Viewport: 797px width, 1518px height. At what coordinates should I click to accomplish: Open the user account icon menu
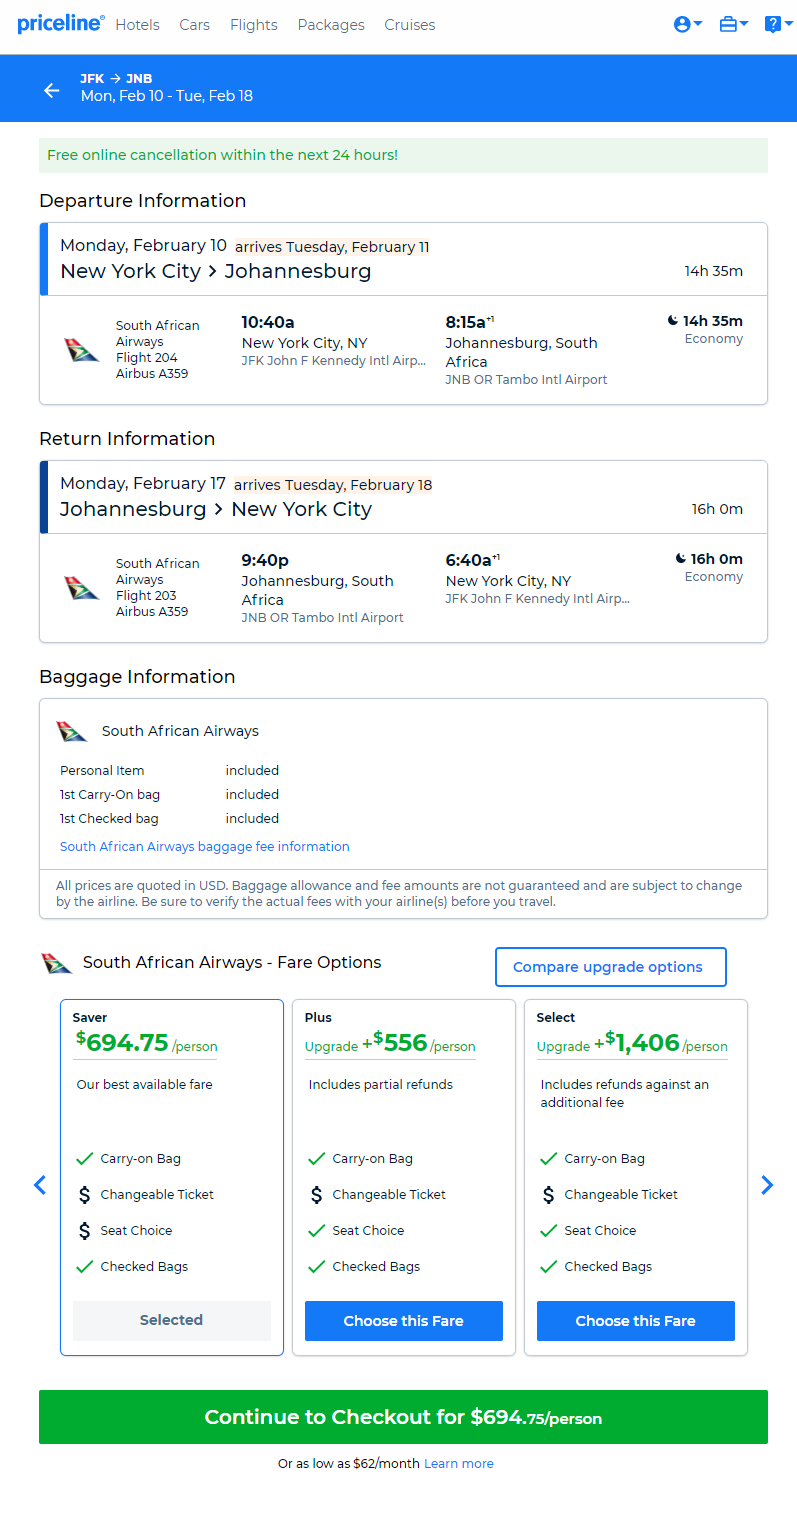(688, 24)
